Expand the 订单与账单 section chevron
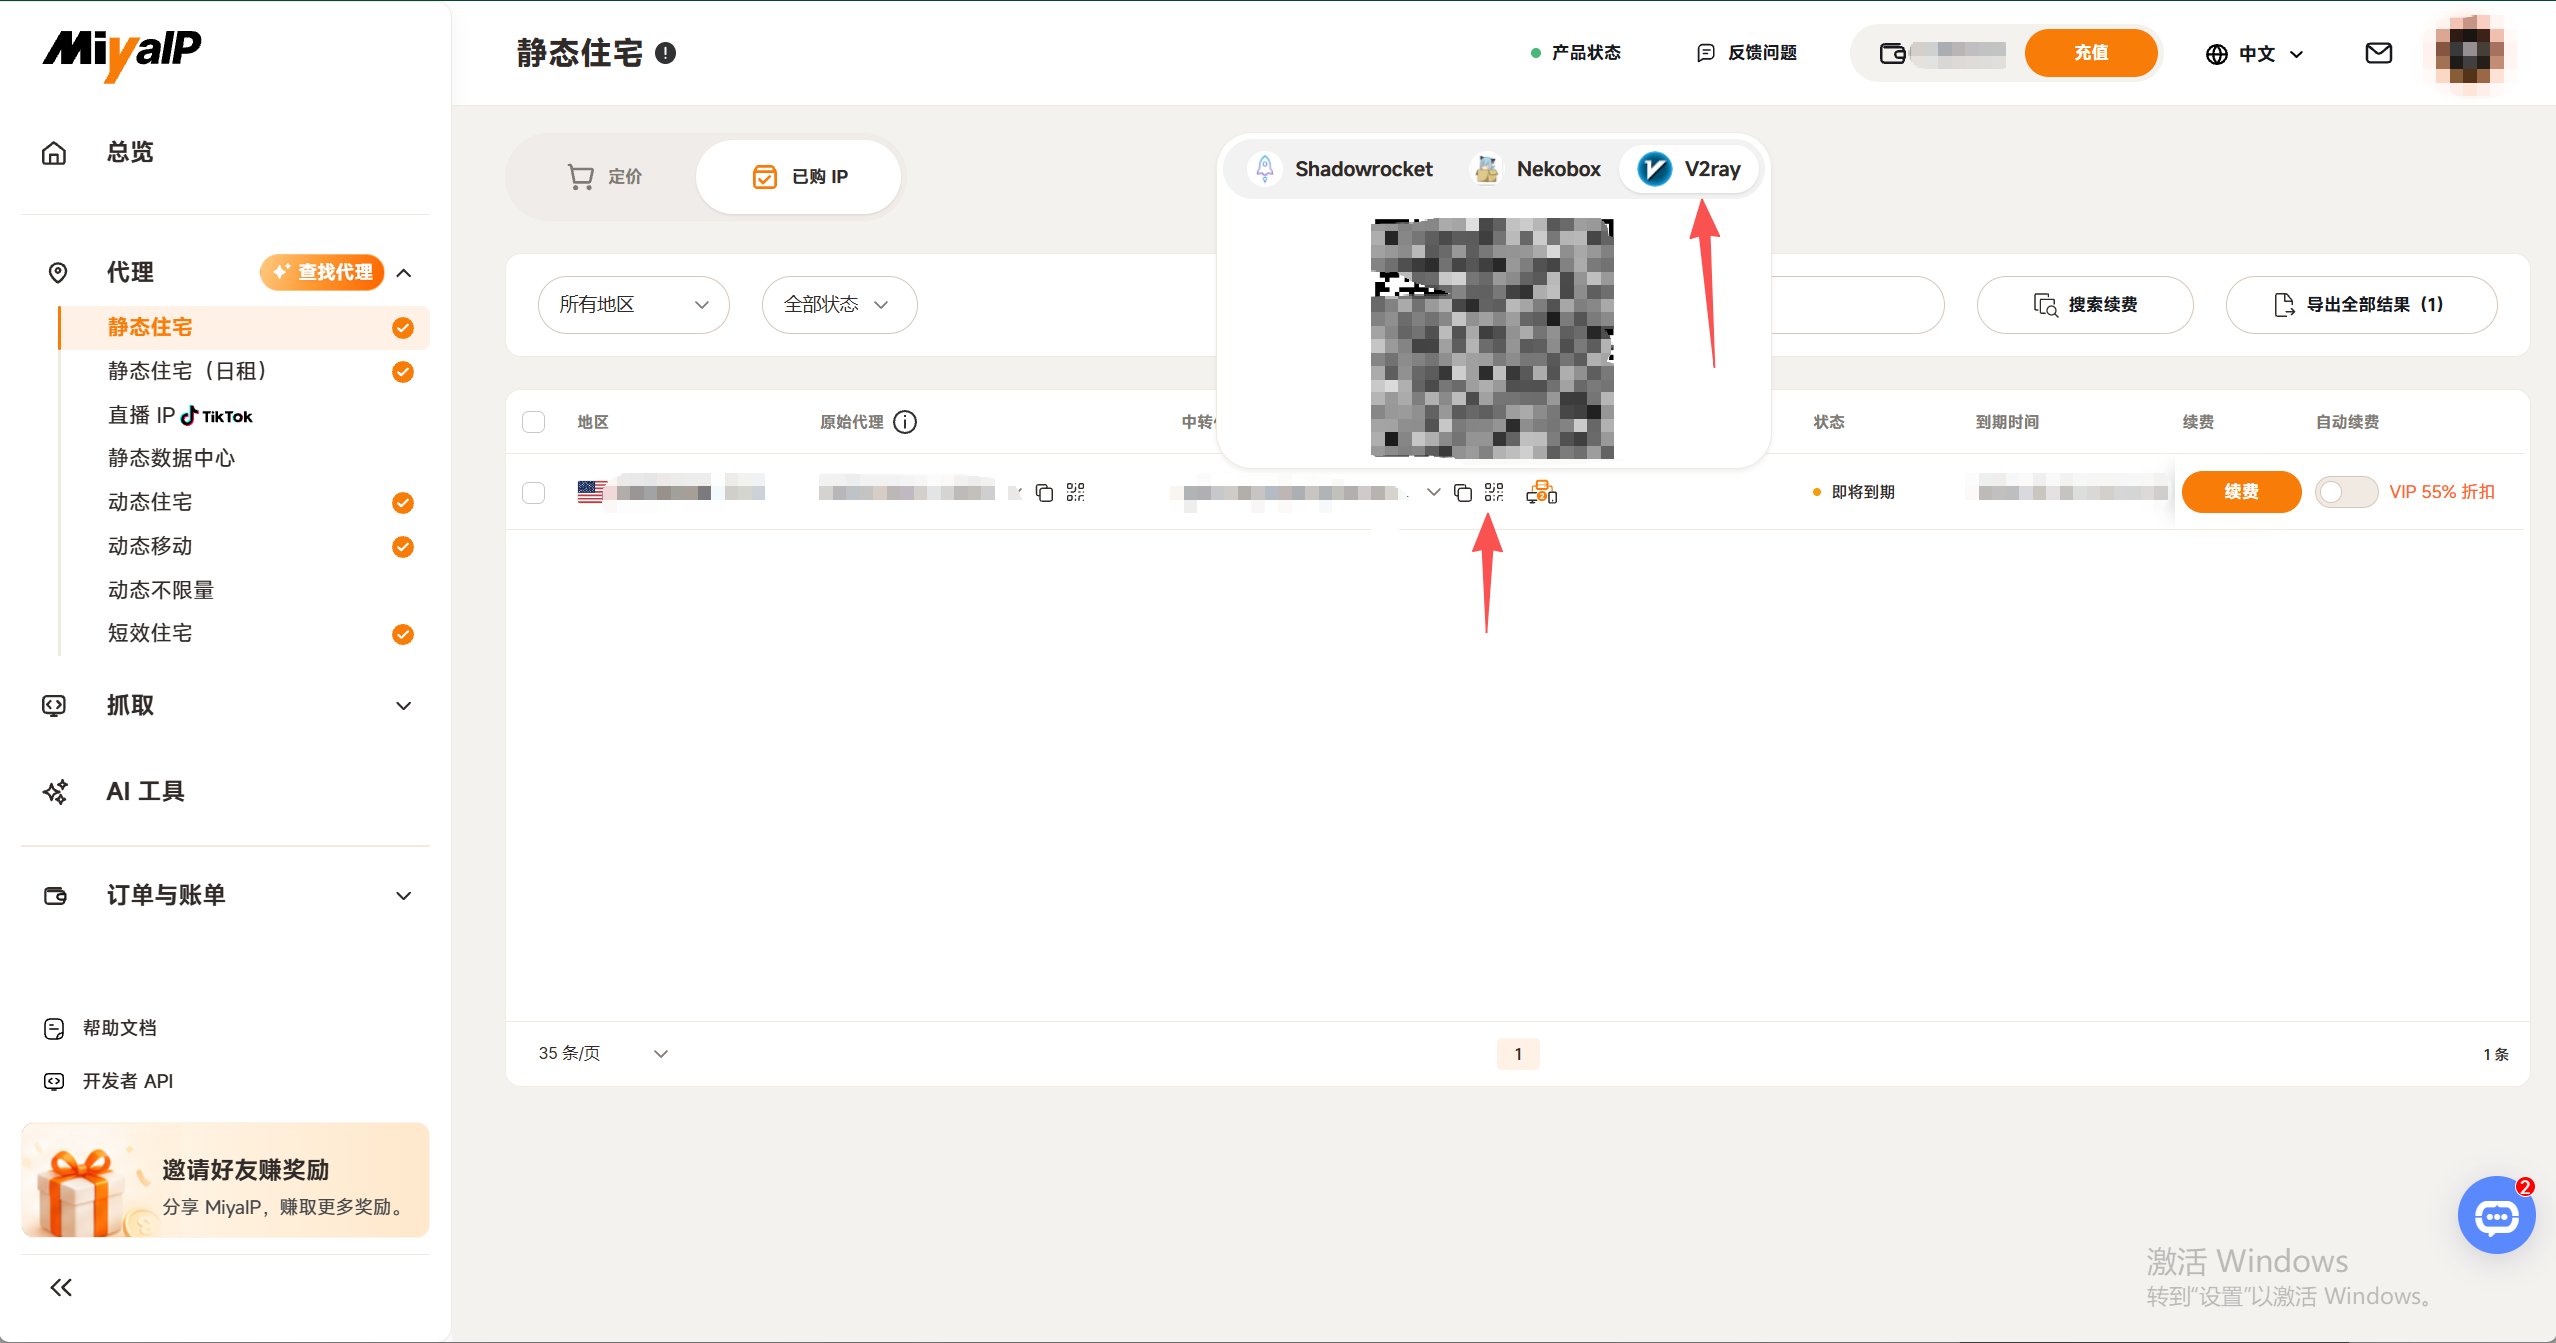This screenshot has height=1343, width=2556. pos(404,896)
